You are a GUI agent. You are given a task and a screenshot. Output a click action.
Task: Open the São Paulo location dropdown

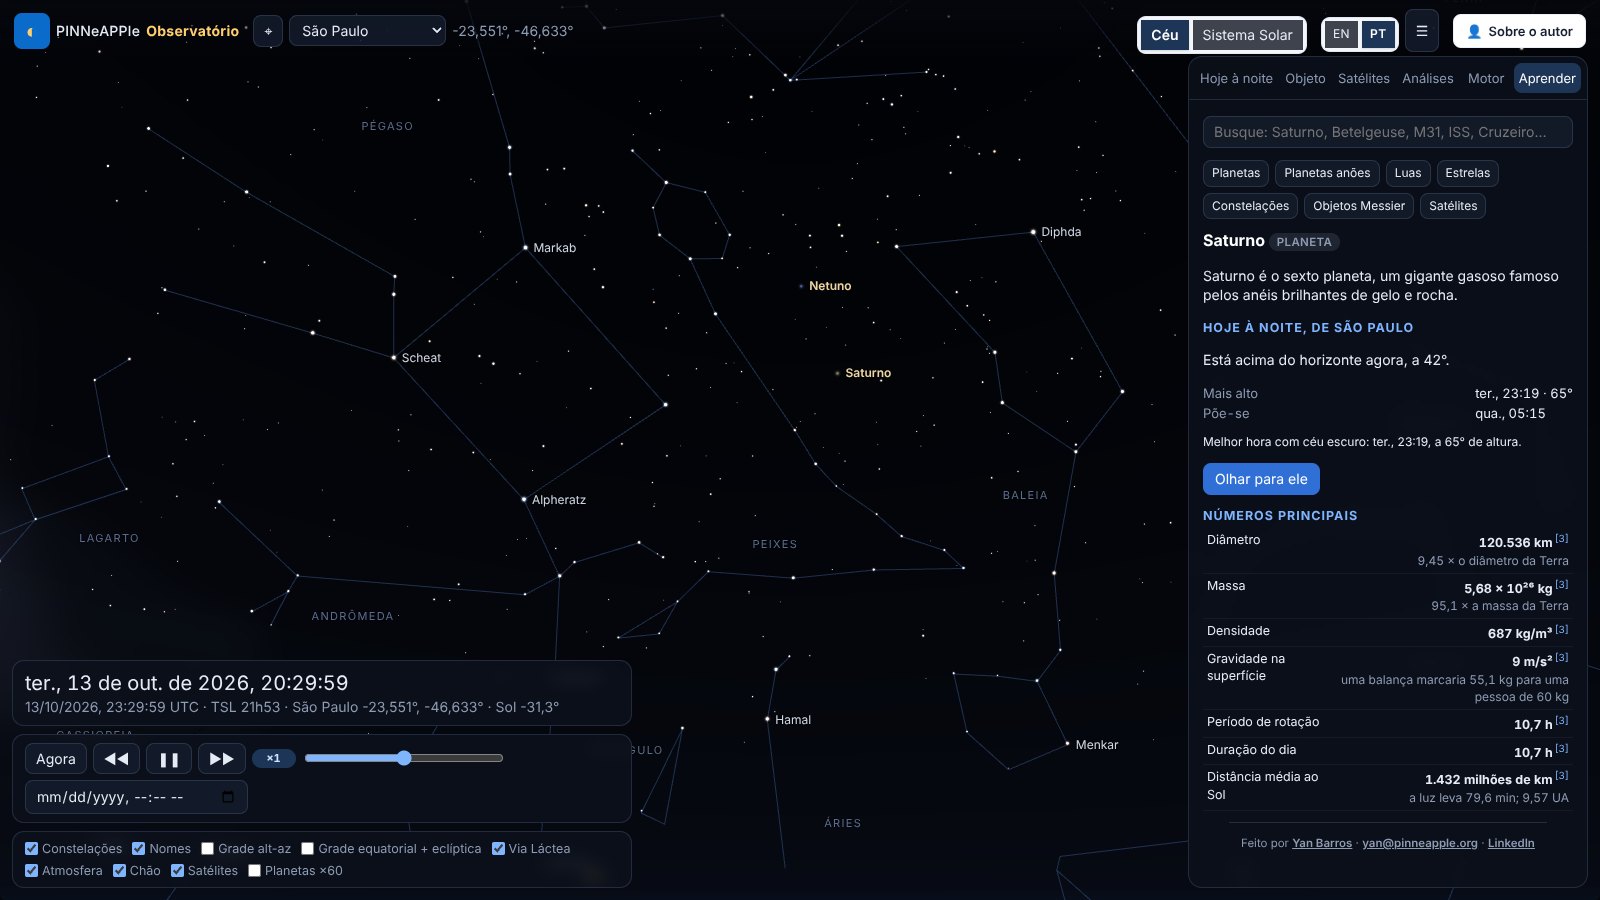(367, 31)
